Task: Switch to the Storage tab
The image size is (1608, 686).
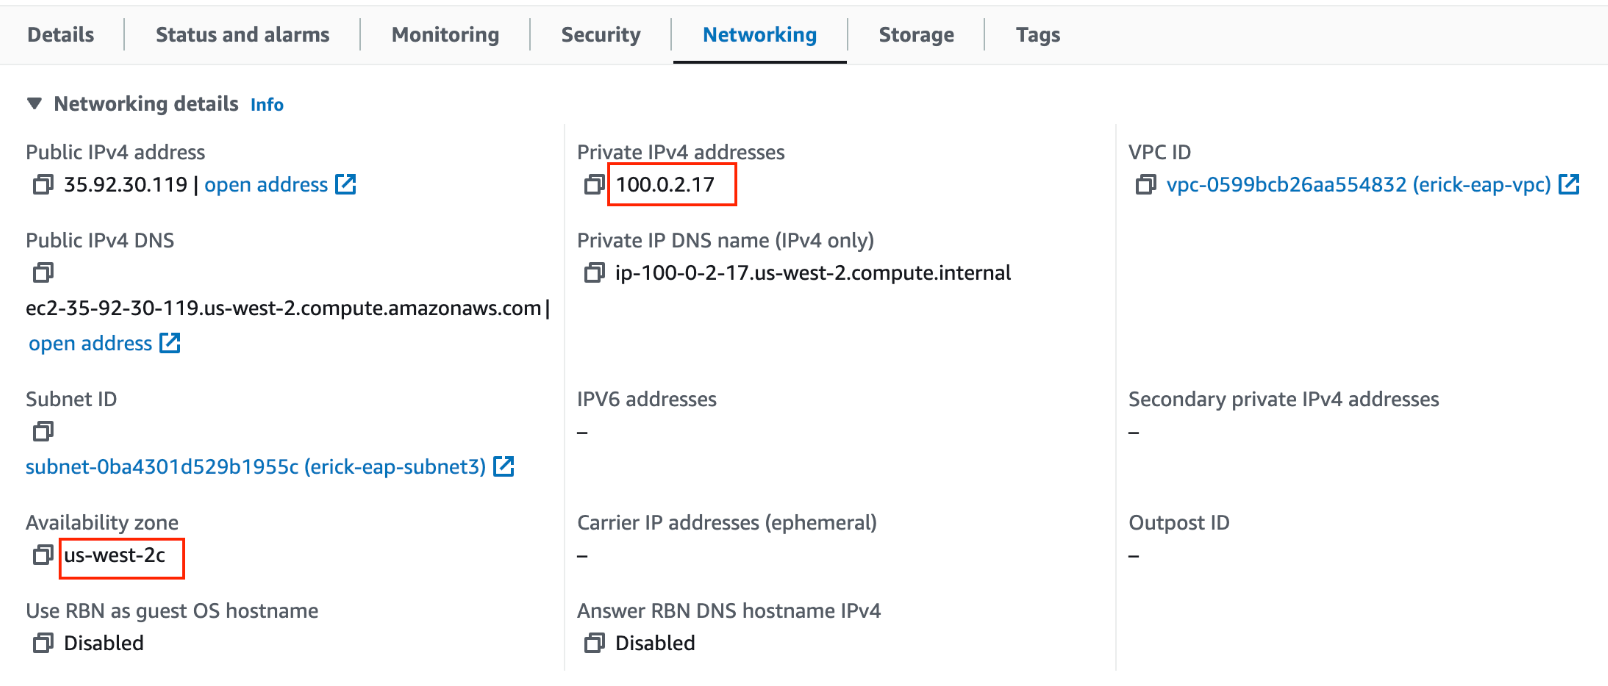Action: pyautogui.click(x=916, y=34)
